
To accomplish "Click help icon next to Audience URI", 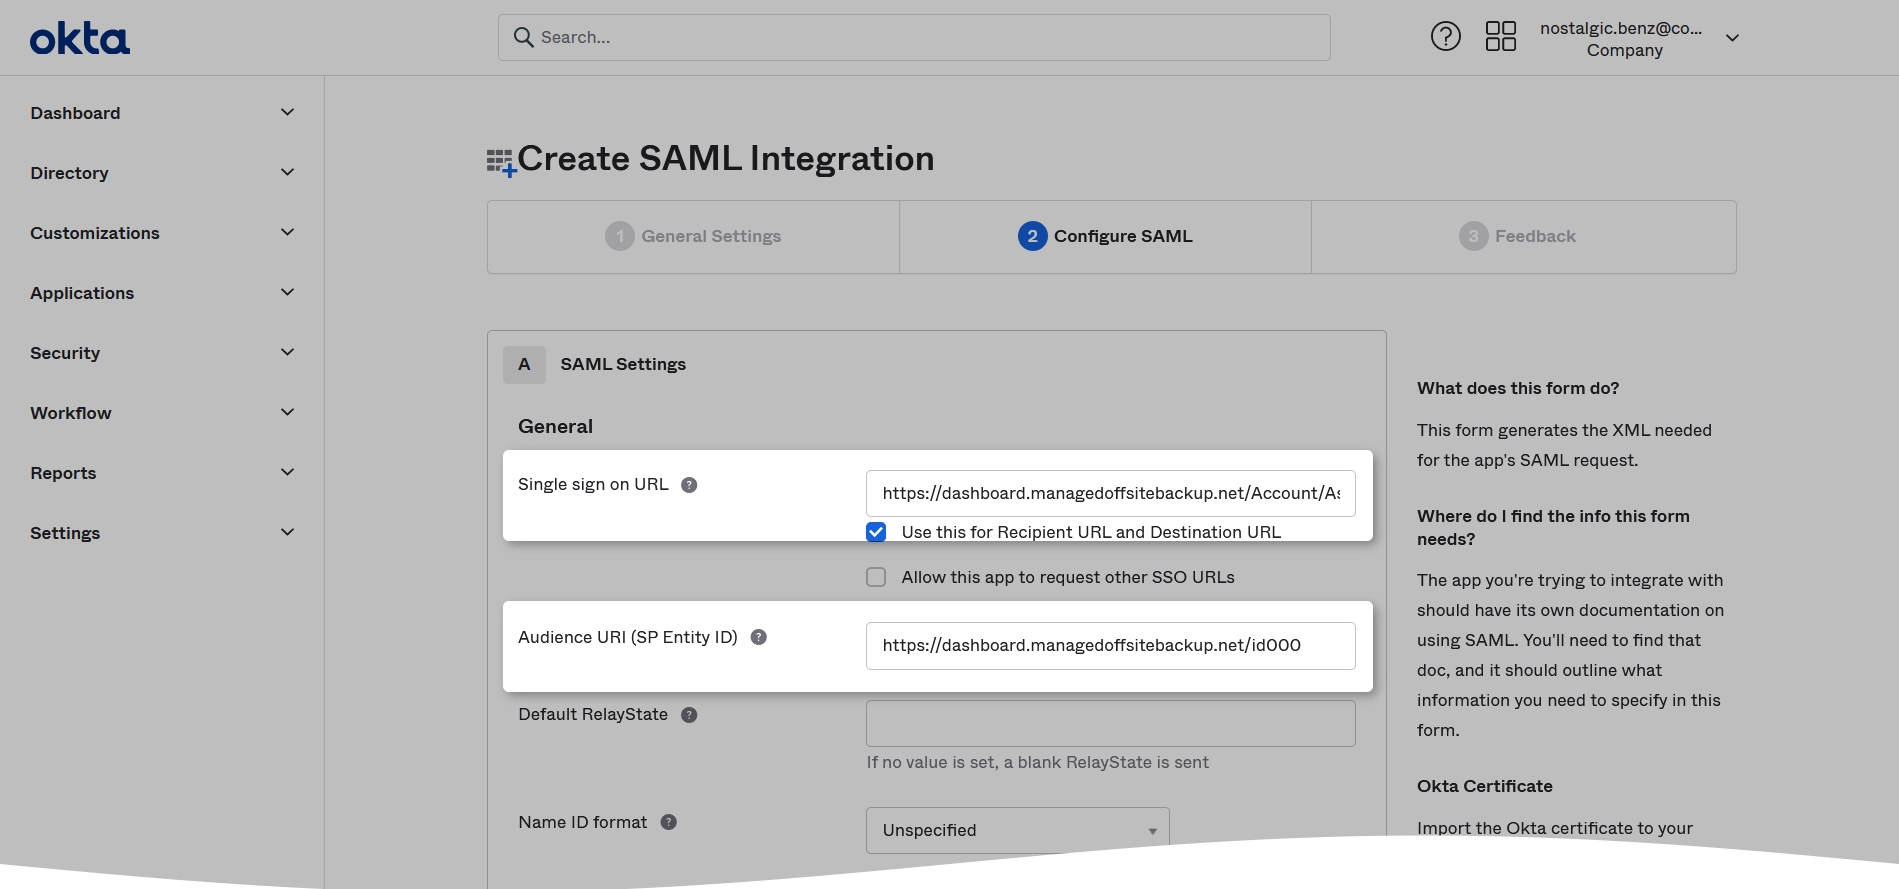I will [759, 637].
